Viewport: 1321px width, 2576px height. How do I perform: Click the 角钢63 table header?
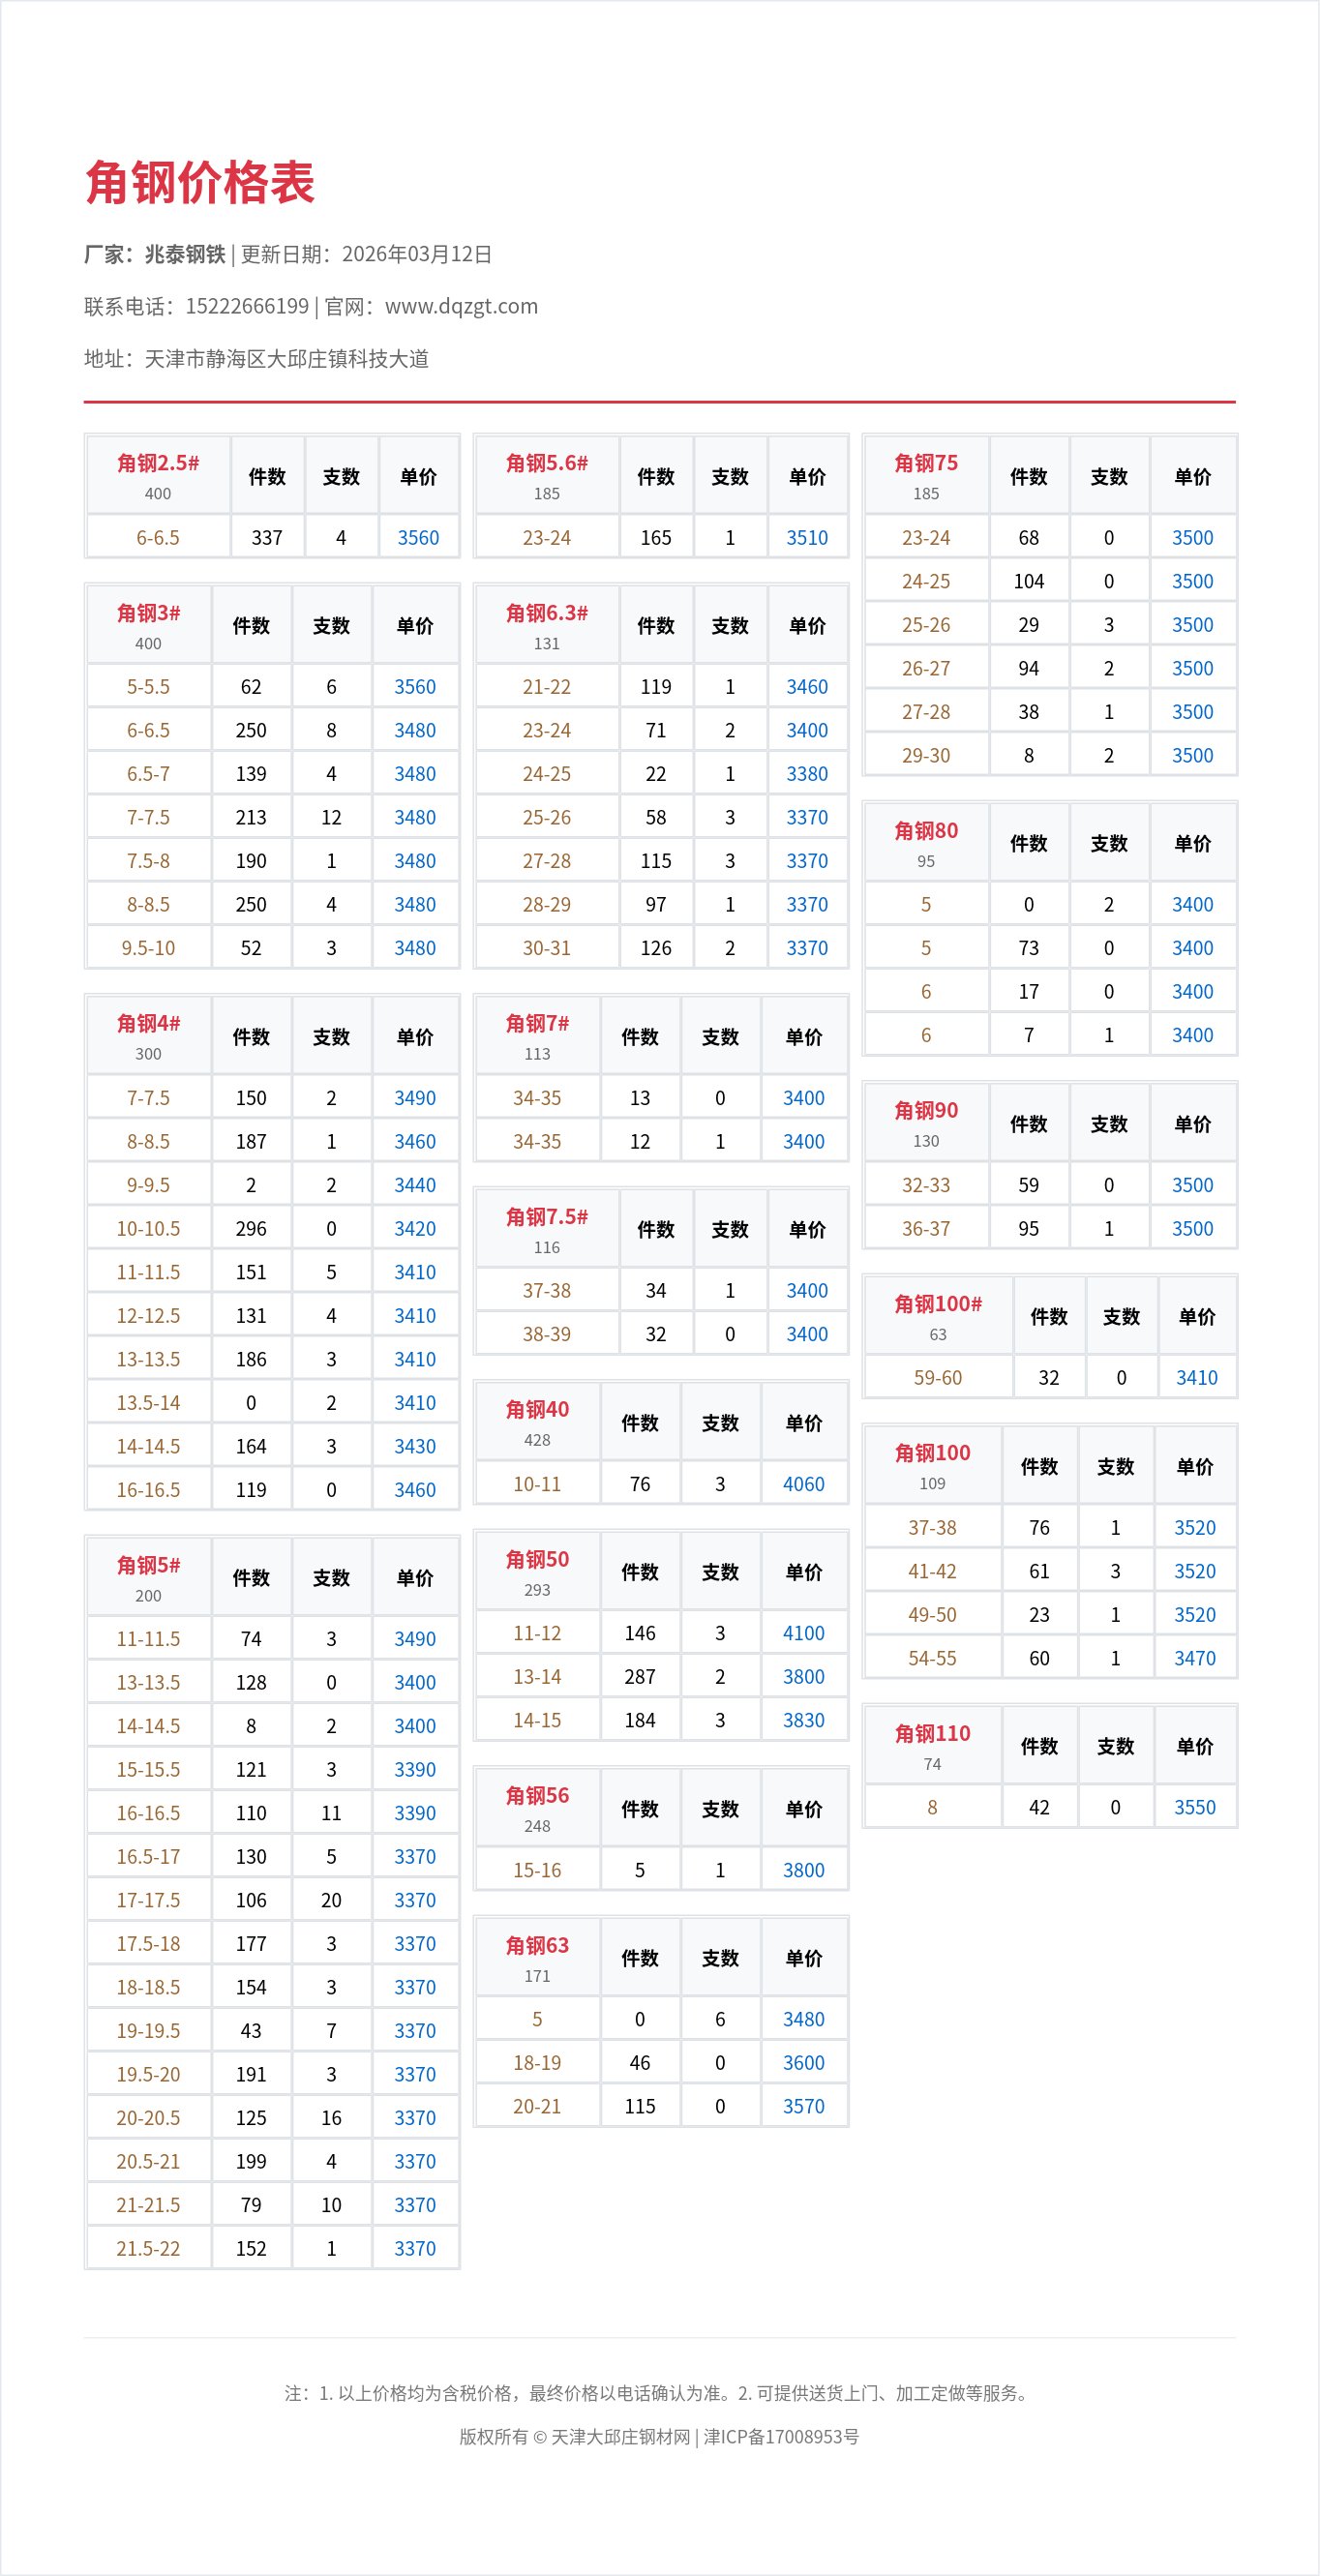click(x=537, y=1958)
